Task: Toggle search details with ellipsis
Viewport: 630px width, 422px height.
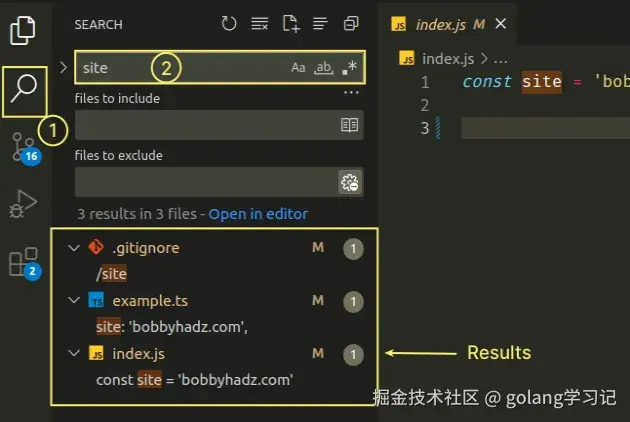Action: pos(351,92)
